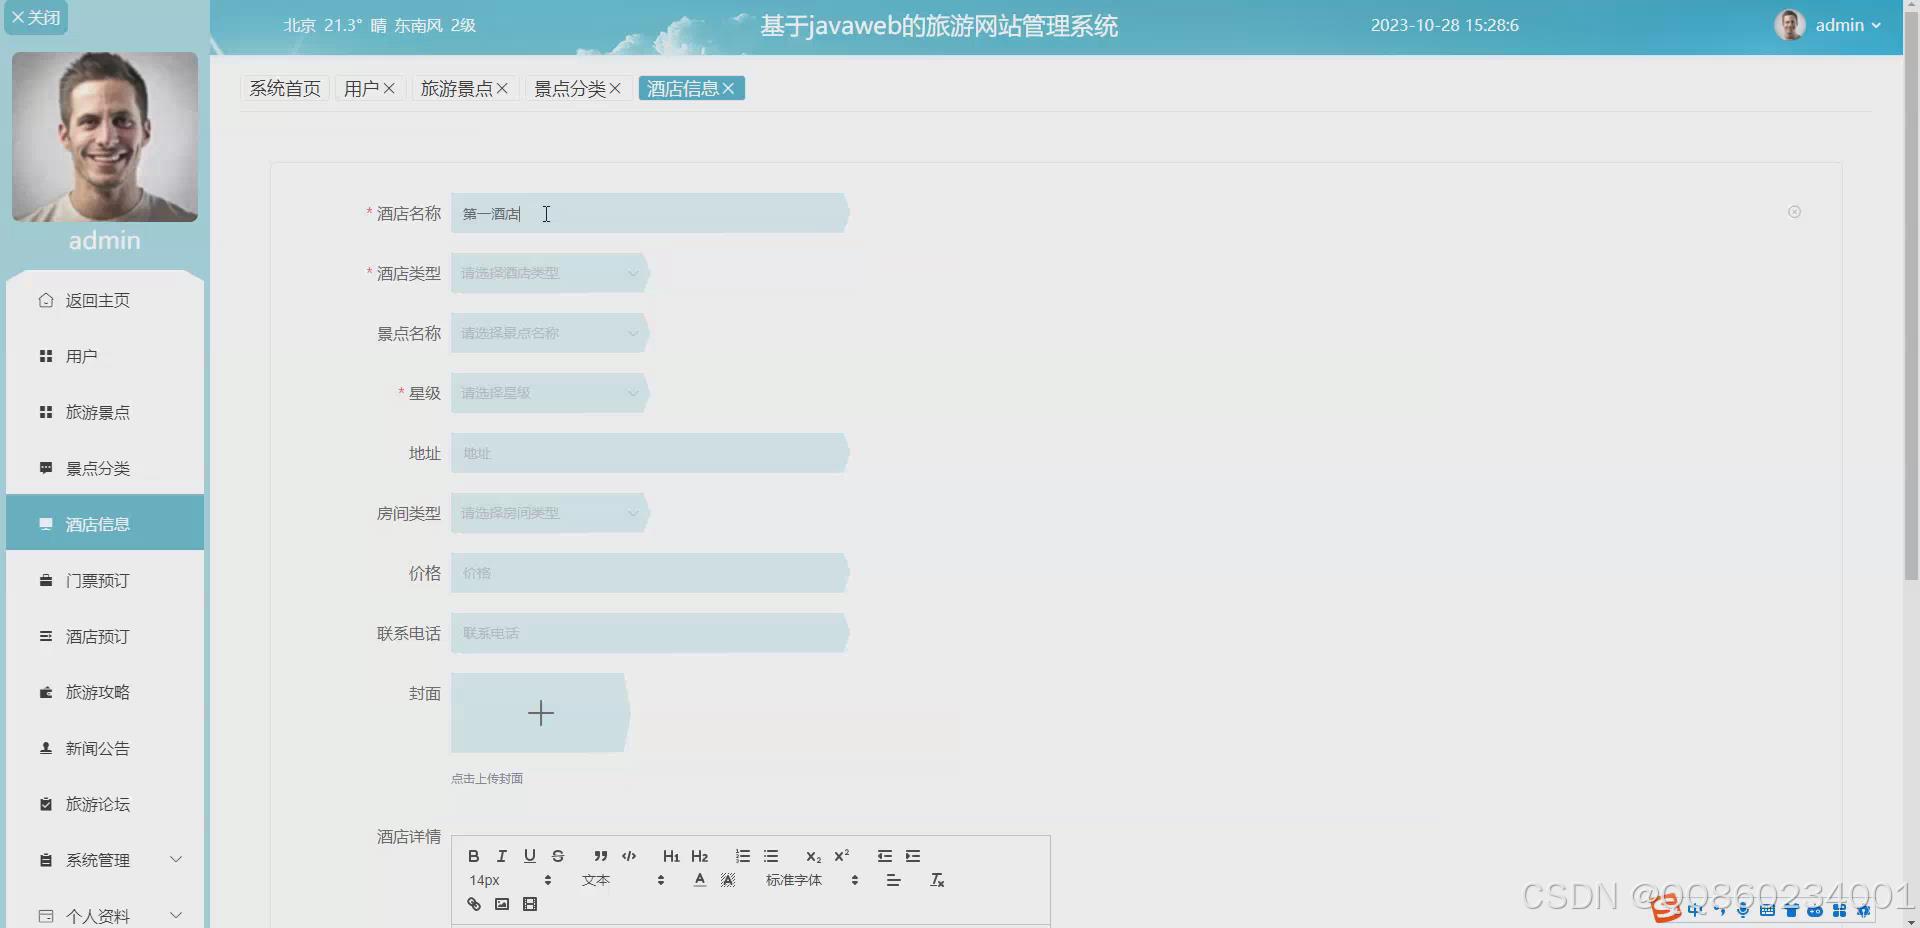The image size is (1920, 928).
Task: Click the 联系电话 input field
Action: (650, 633)
